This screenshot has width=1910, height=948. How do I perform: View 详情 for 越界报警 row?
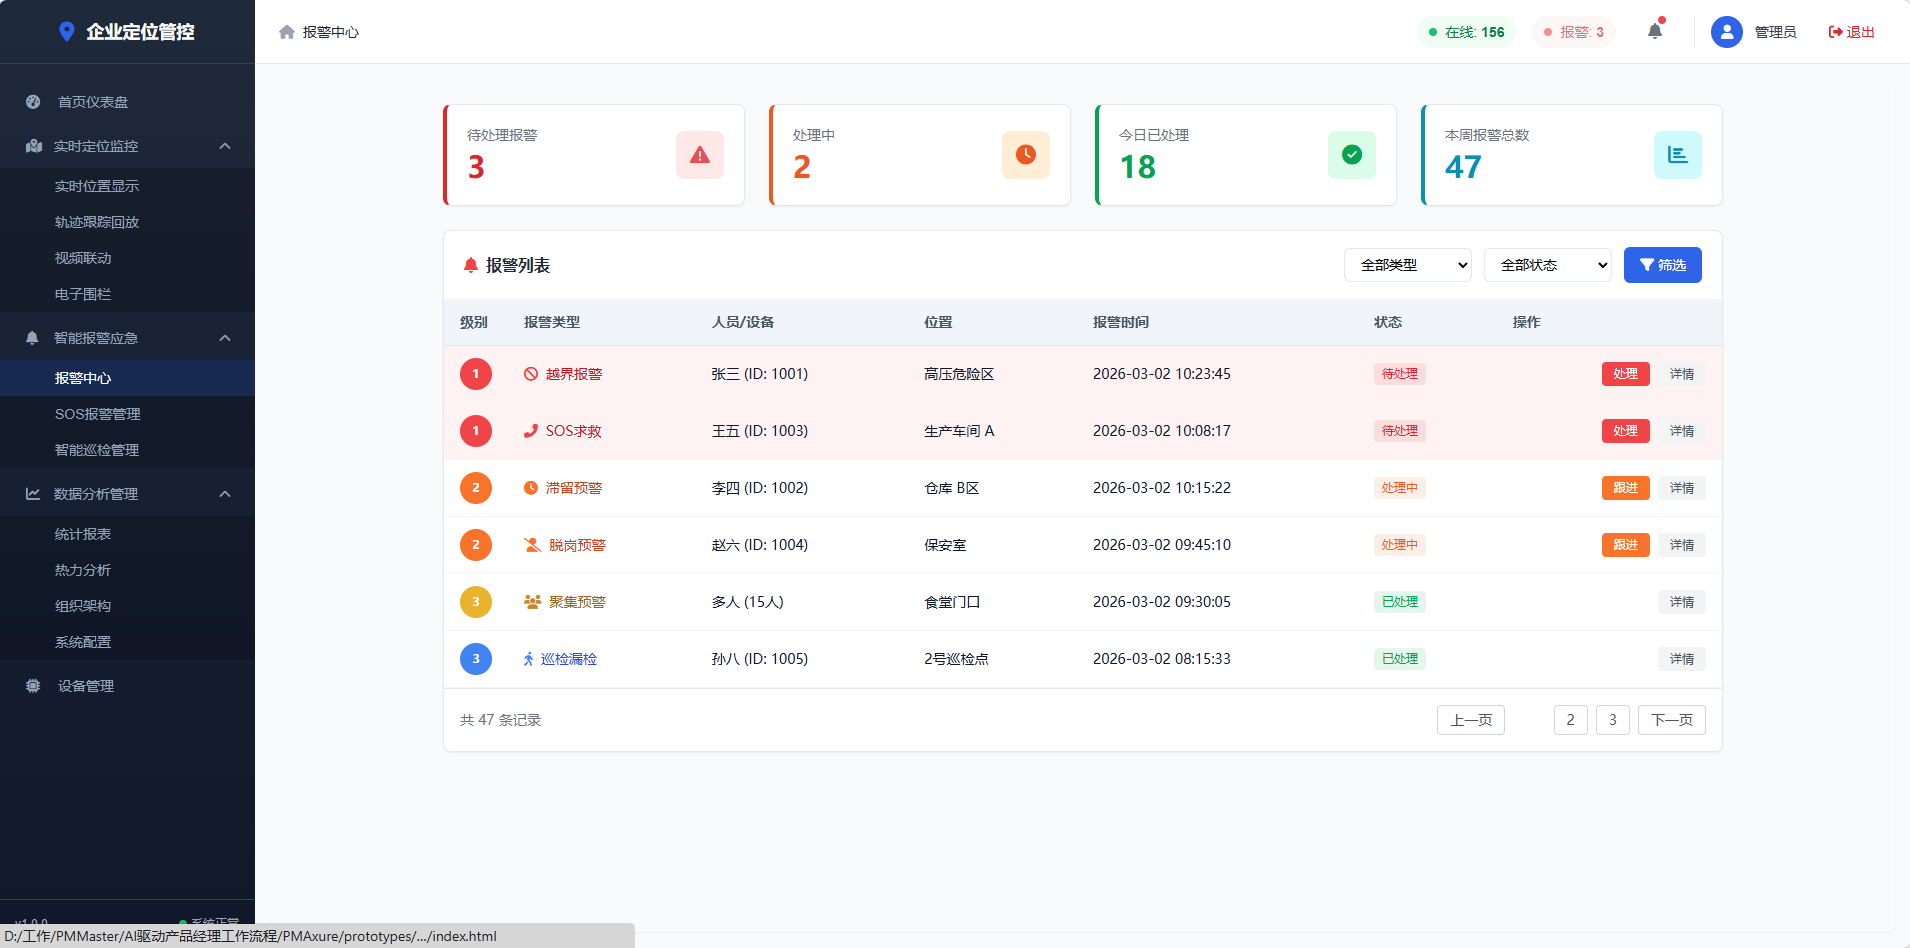click(1682, 374)
